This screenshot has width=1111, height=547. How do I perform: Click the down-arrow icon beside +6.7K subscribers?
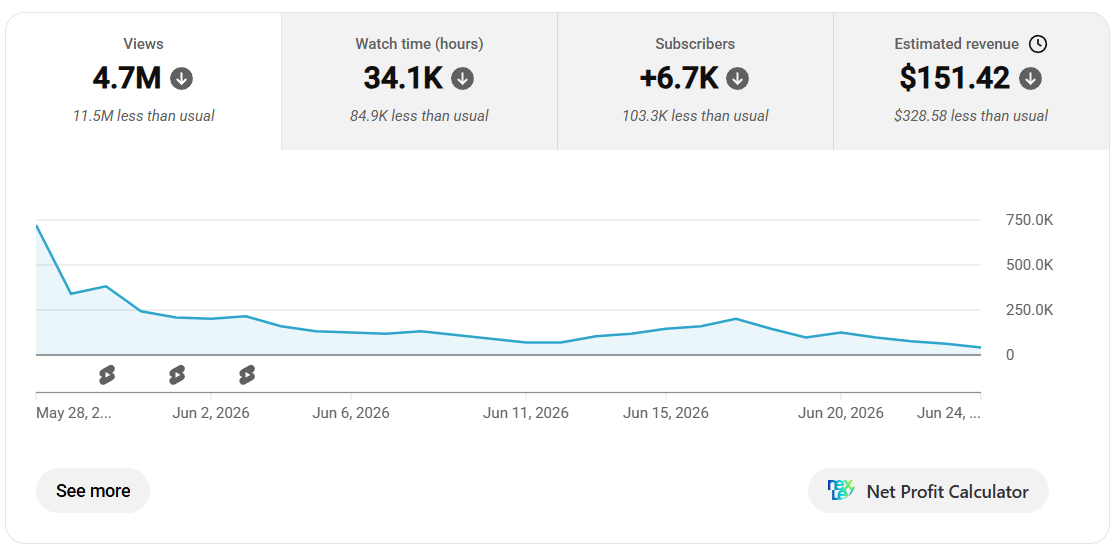point(738,79)
